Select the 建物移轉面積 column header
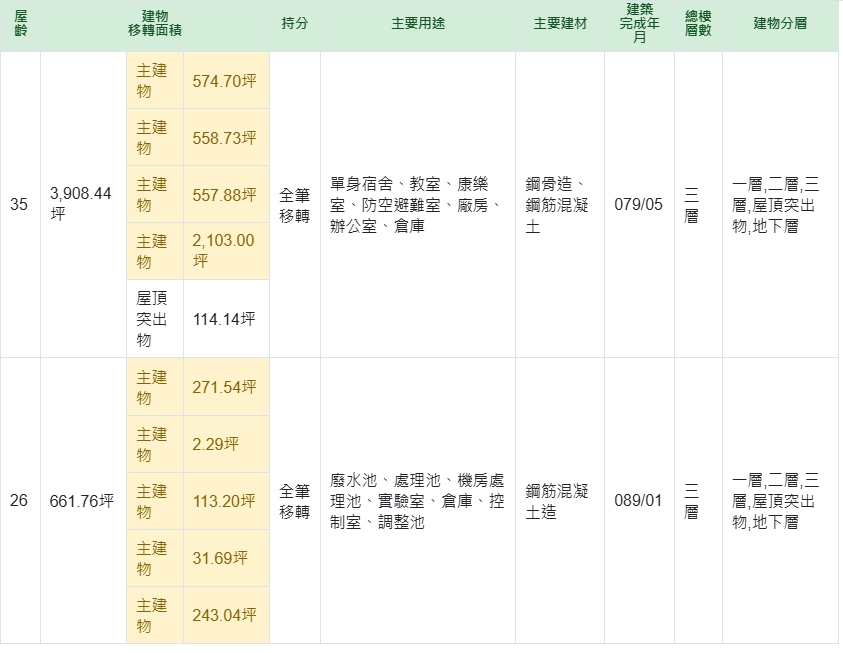This screenshot has width=843, height=653. [x=155, y=23]
